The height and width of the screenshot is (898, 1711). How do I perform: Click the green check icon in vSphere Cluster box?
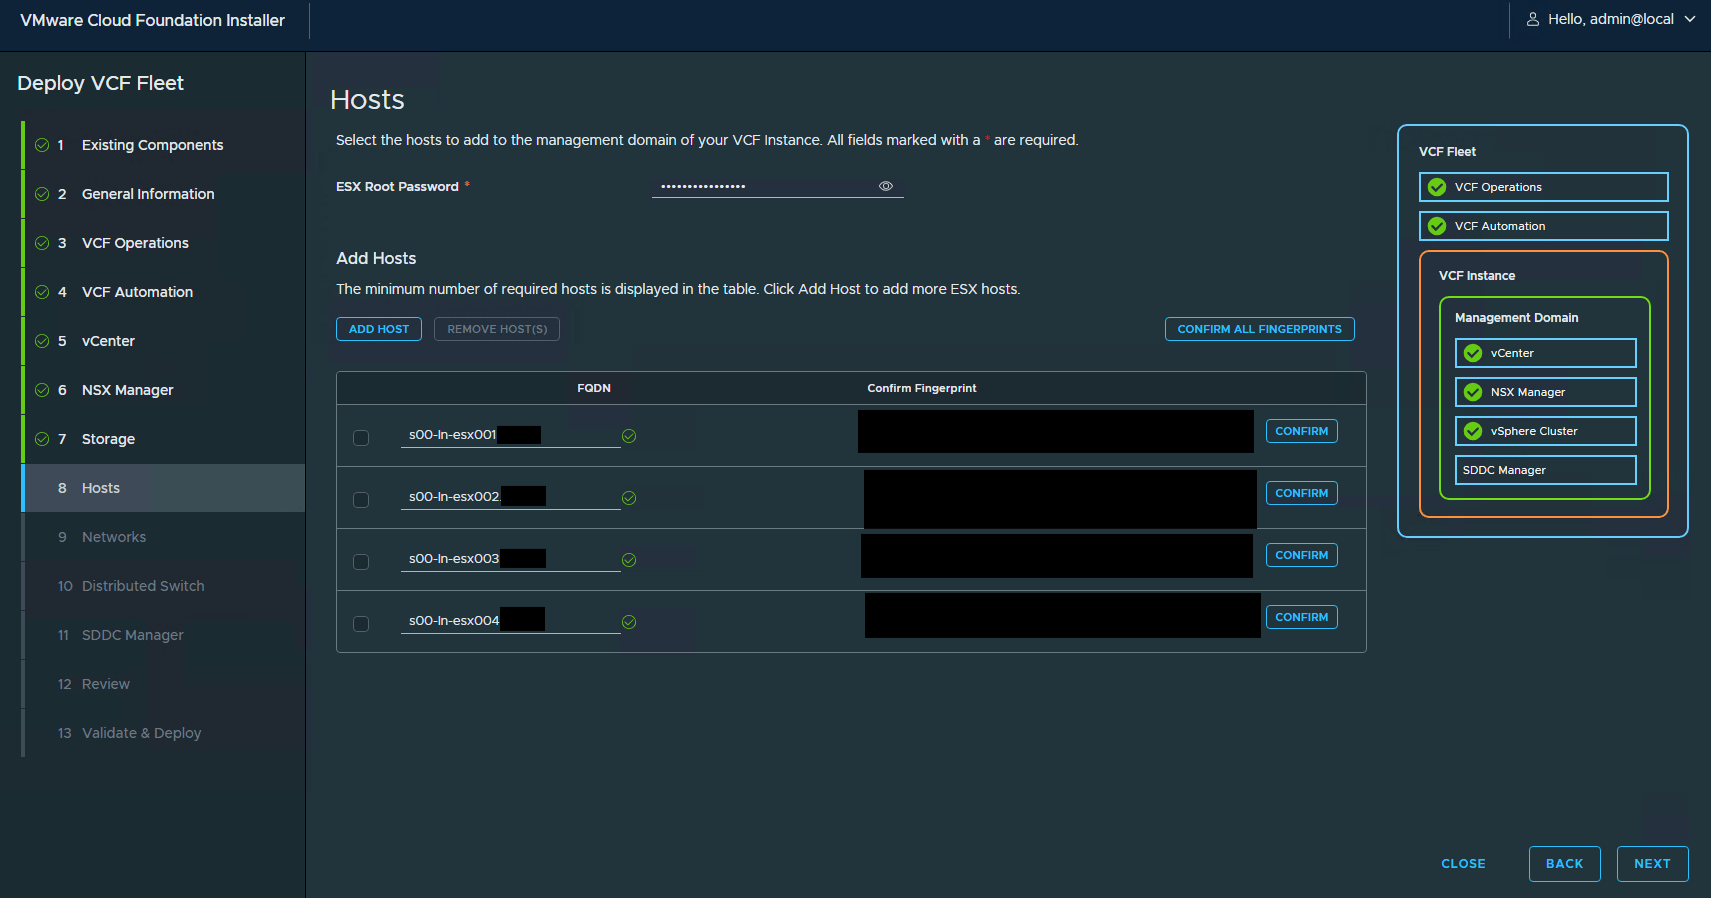point(1473,431)
